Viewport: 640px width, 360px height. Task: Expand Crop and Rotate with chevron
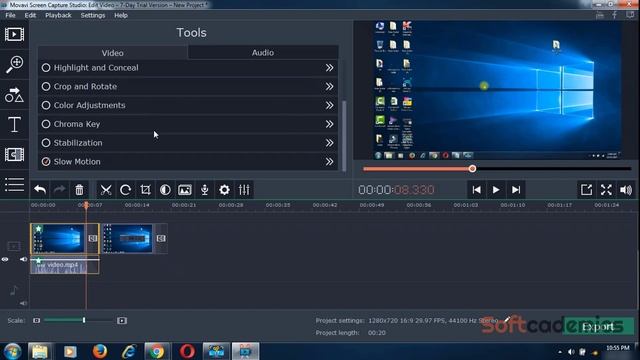coord(329,87)
